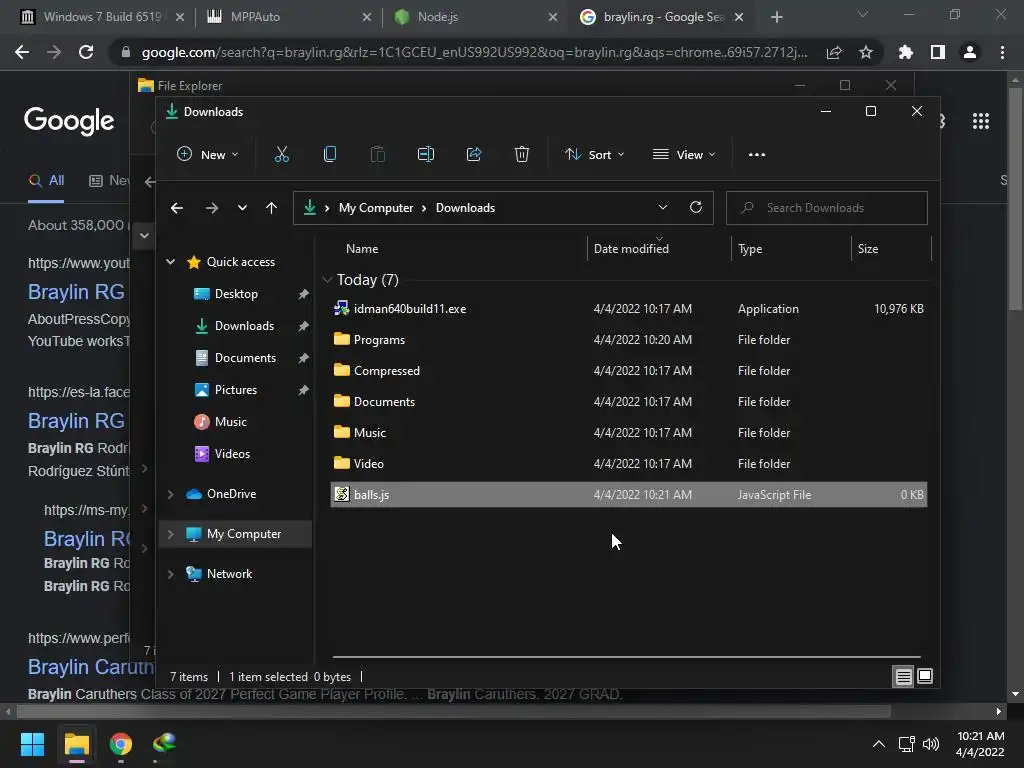Select the balls.js file

click(628, 494)
